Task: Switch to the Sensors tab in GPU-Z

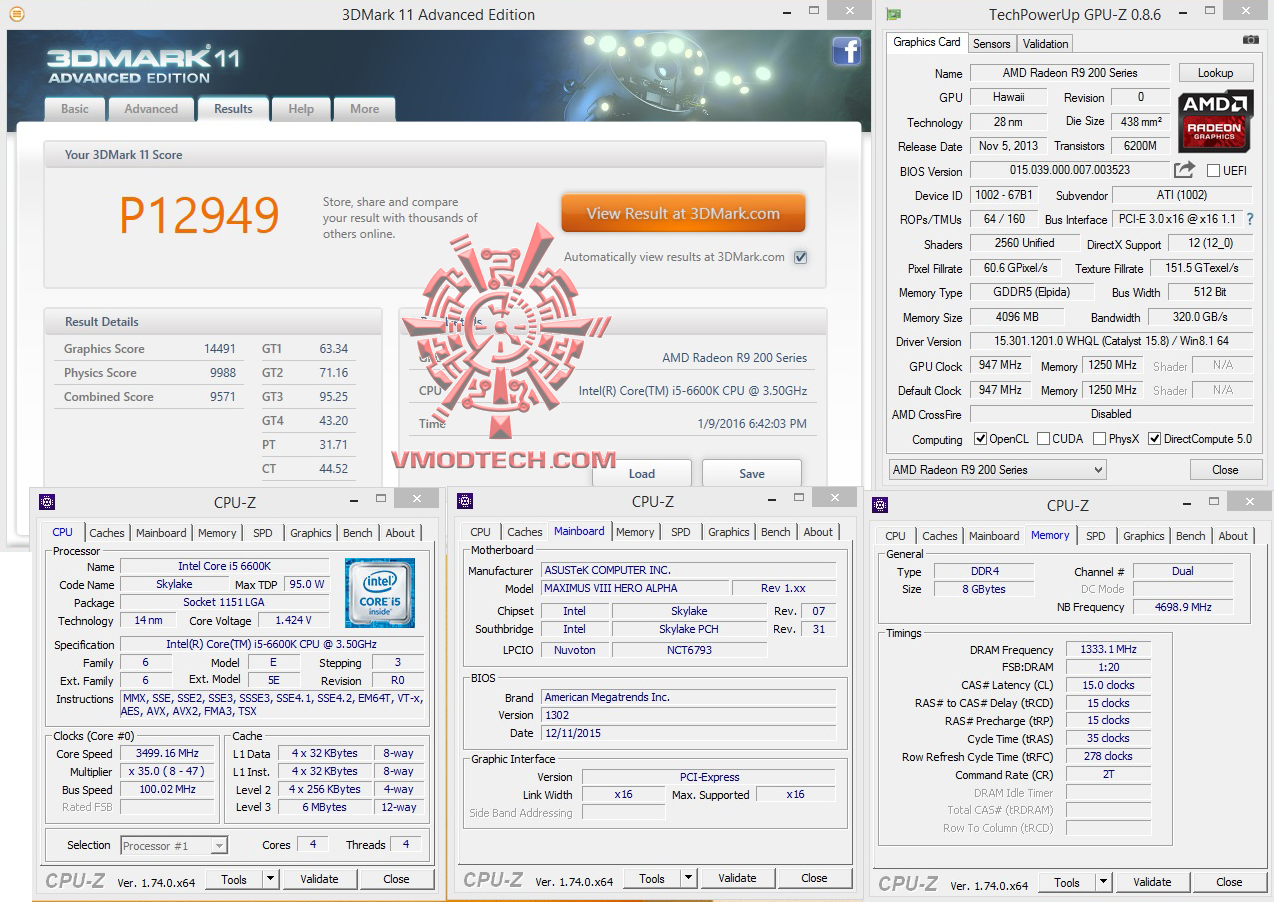Action: (992, 44)
